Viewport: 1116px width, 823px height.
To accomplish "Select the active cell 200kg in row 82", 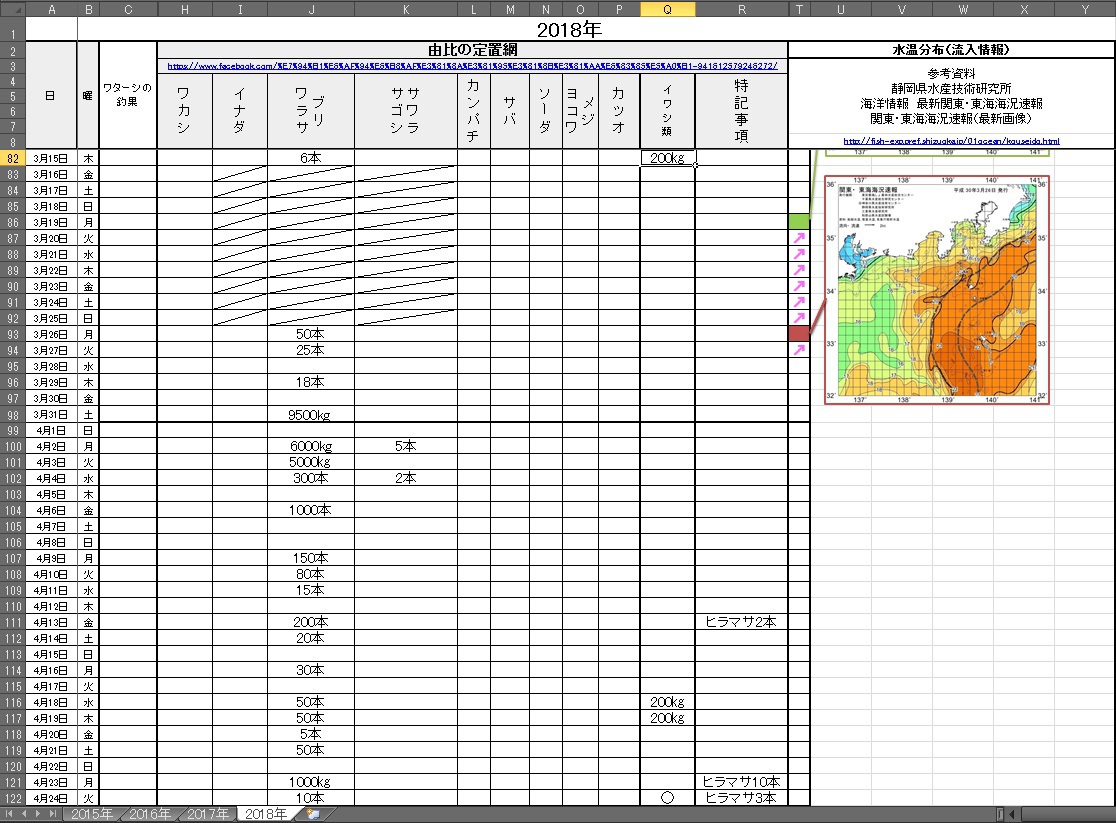I will pos(668,158).
